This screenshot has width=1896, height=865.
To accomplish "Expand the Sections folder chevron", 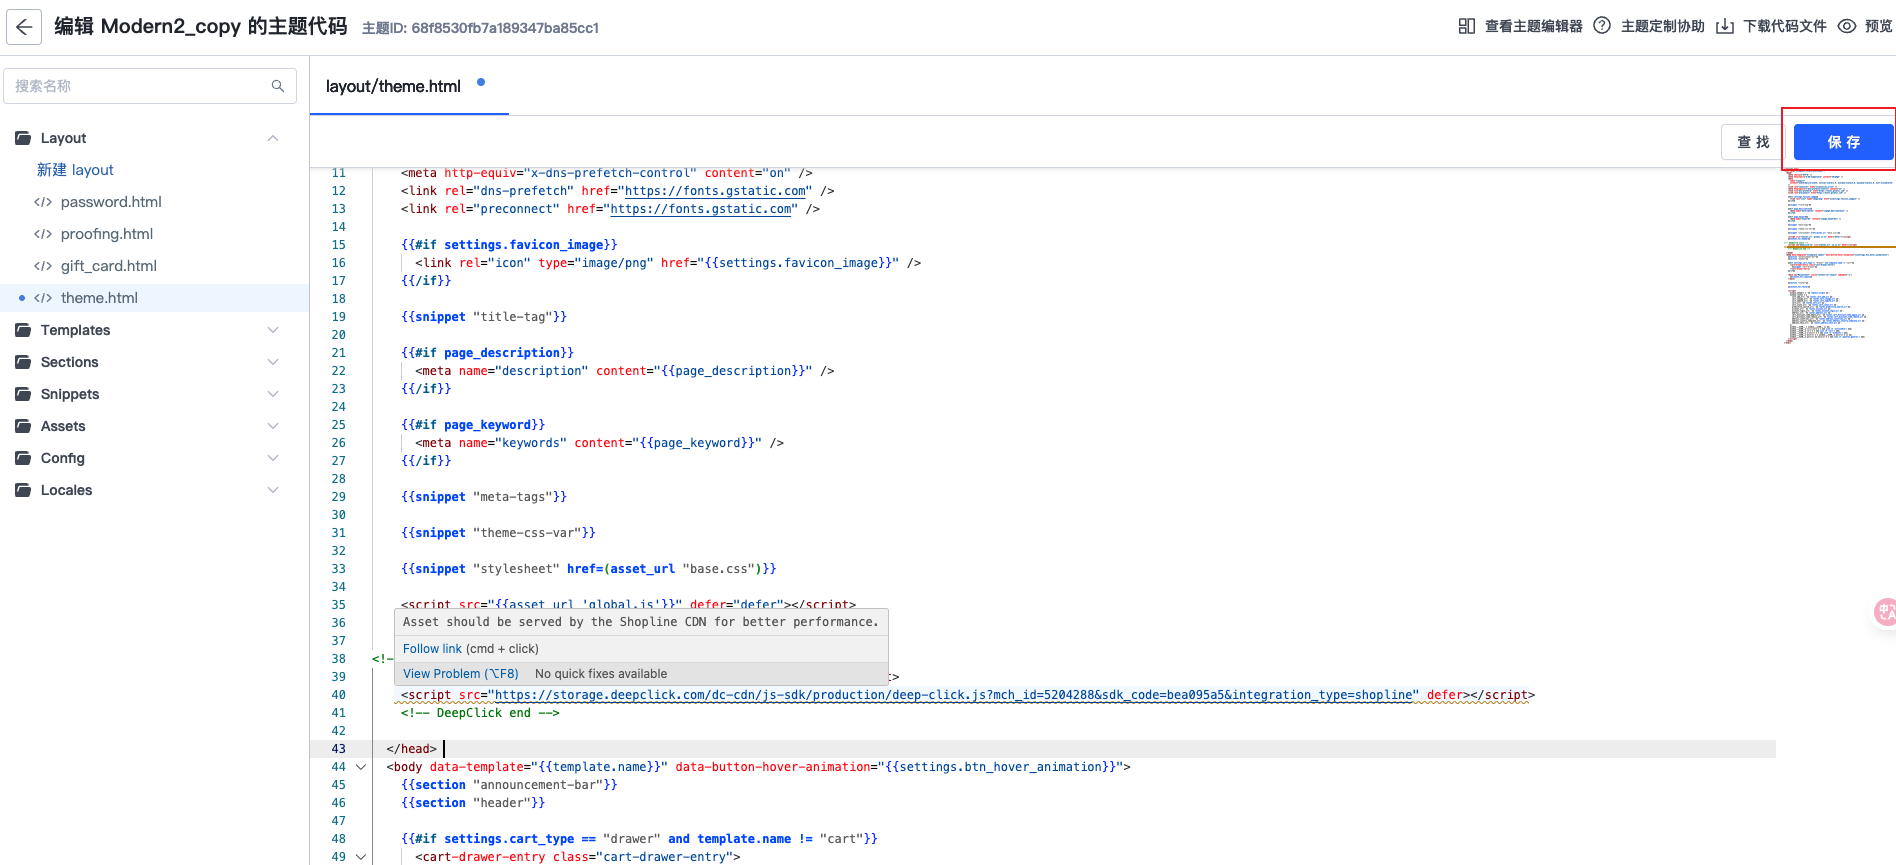I will (x=273, y=362).
